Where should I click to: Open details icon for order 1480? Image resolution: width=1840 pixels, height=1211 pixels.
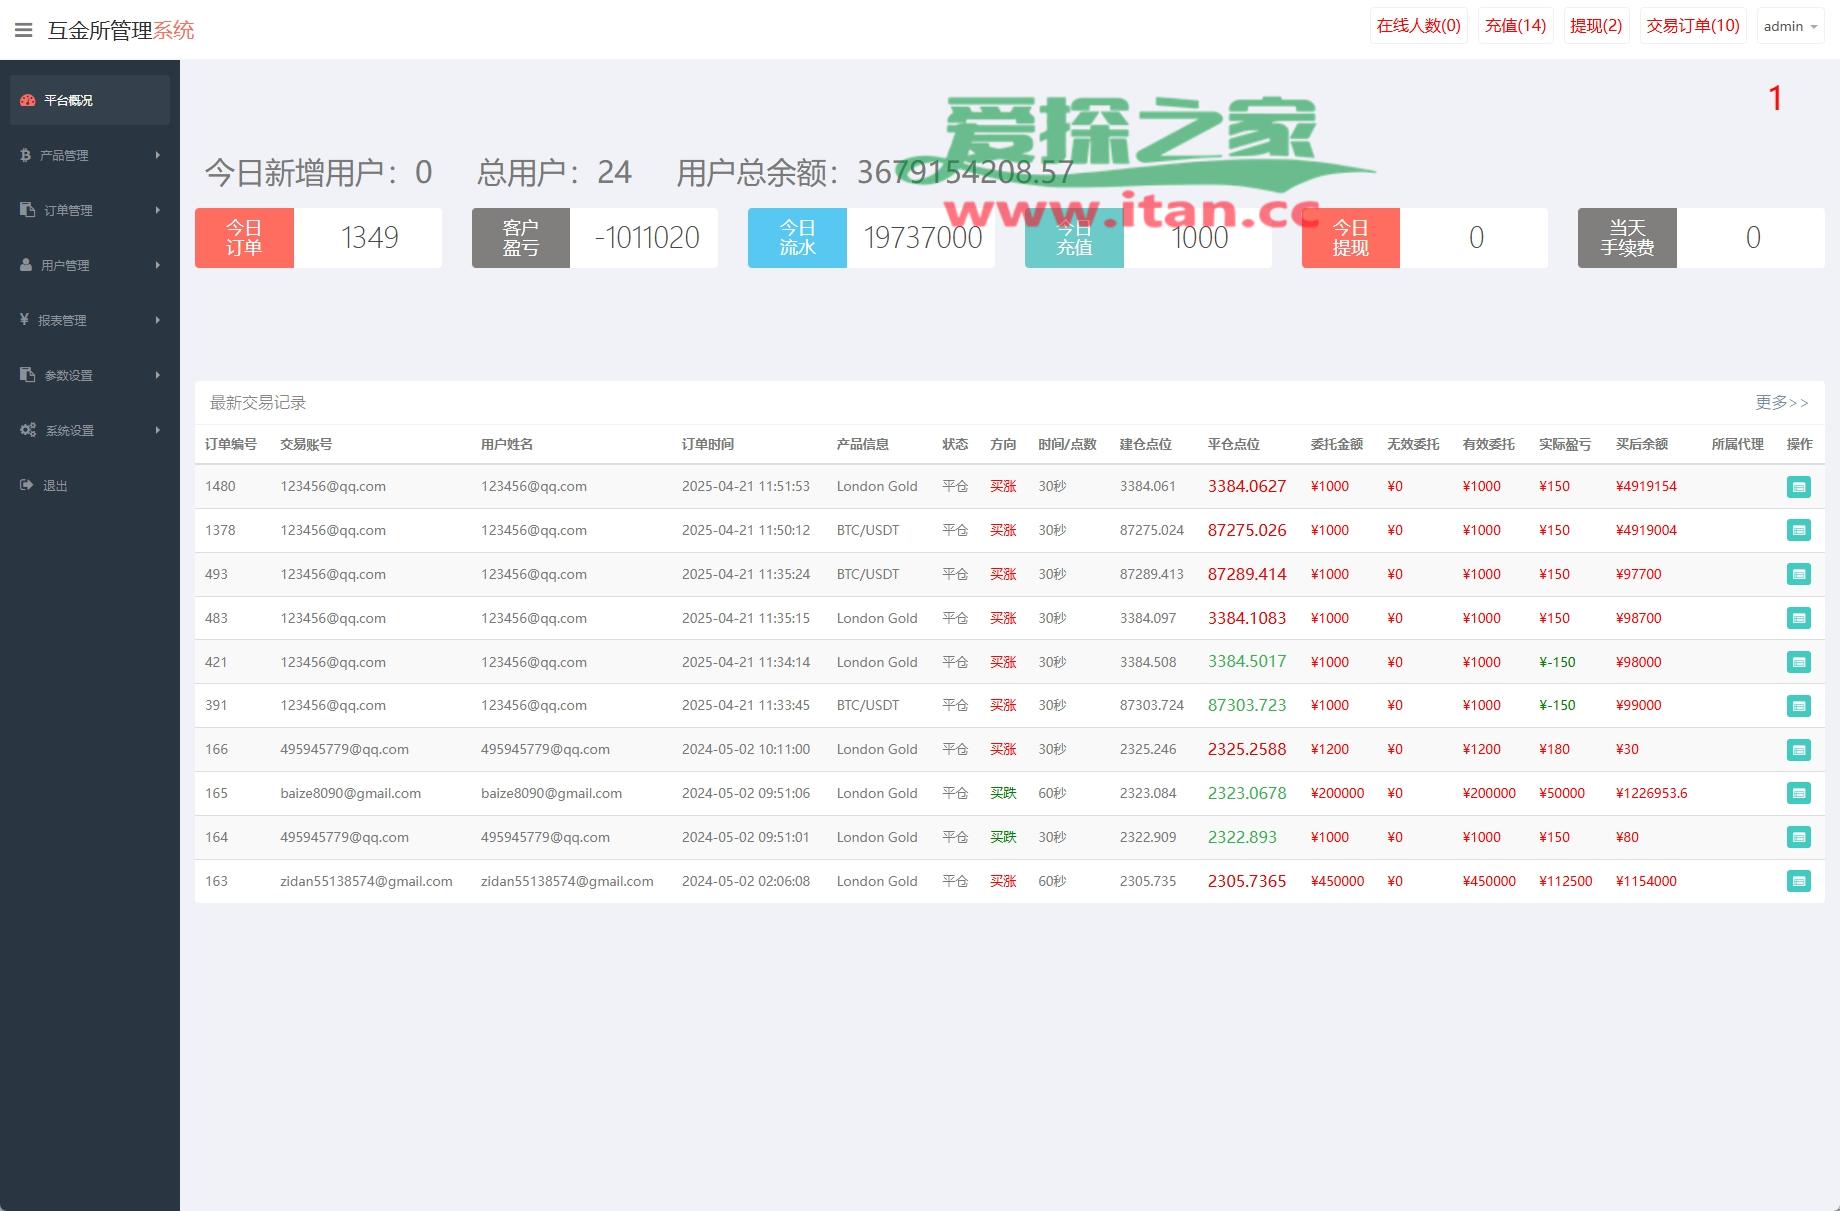point(1798,487)
